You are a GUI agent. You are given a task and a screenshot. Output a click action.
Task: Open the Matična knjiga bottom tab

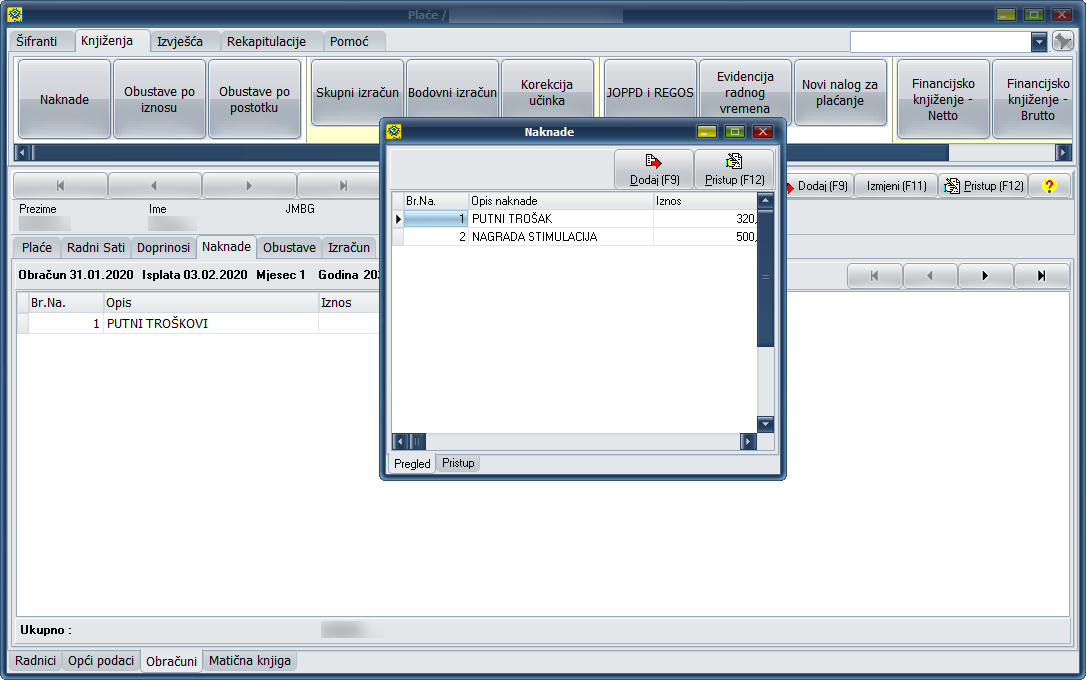click(x=250, y=661)
